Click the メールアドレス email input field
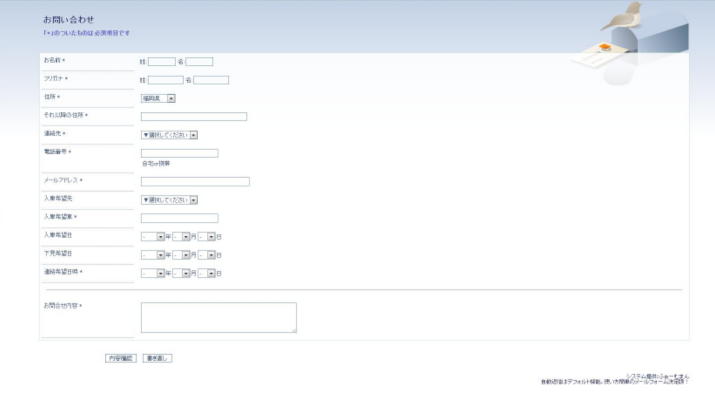The height and width of the screenshot is (399, 715). tap(195, 181)
